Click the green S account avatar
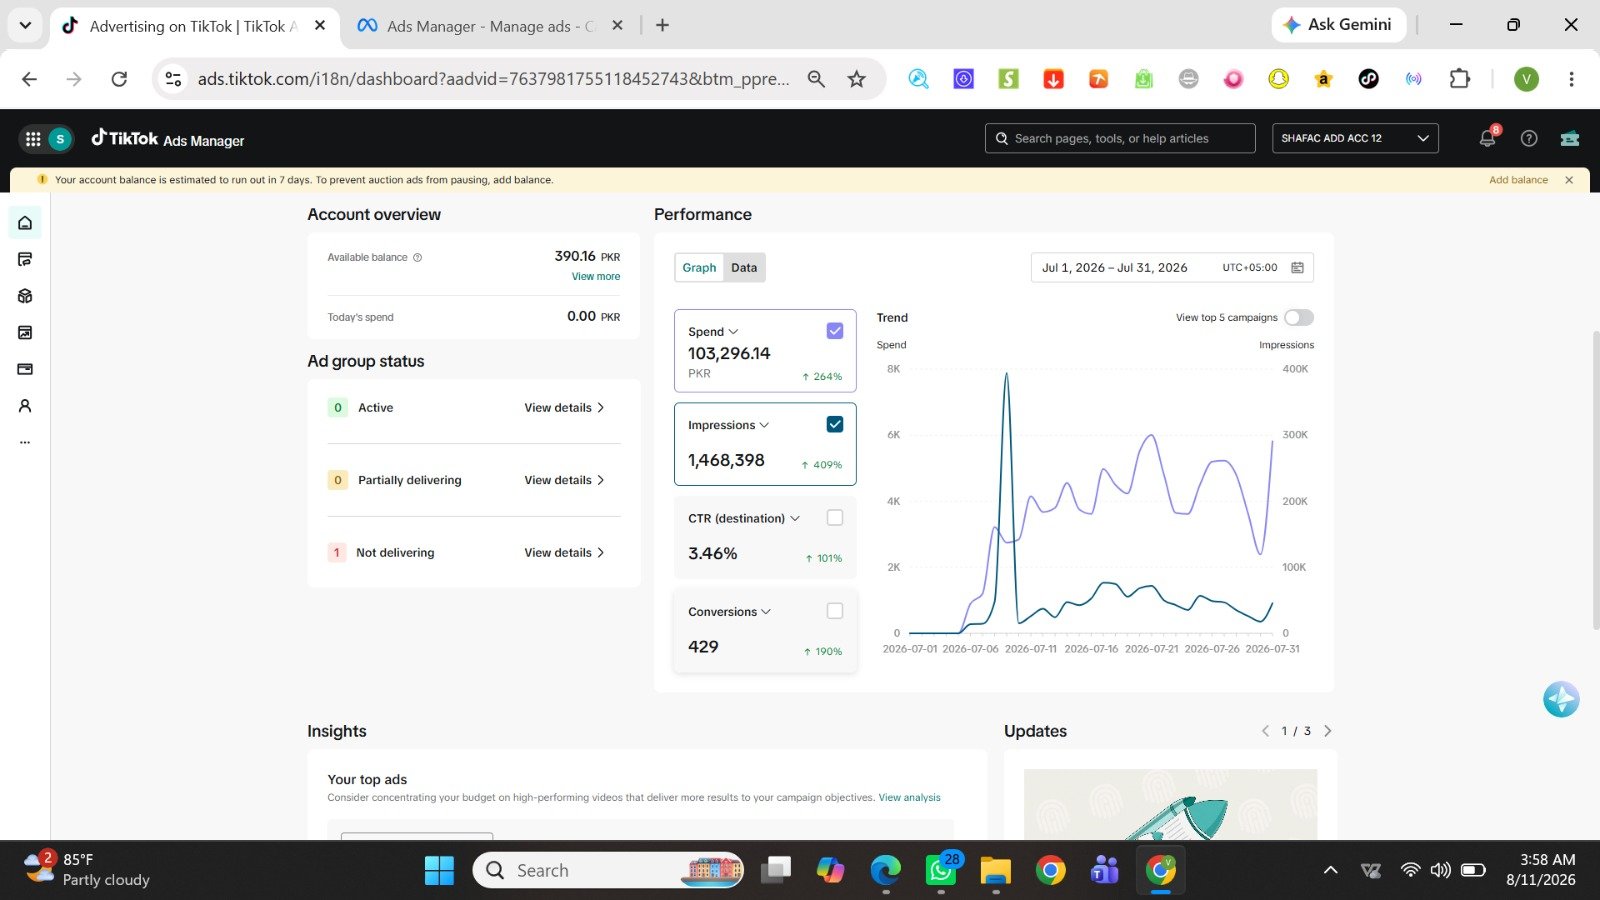This screenshot has width=1600, height=900. point(60,139)
